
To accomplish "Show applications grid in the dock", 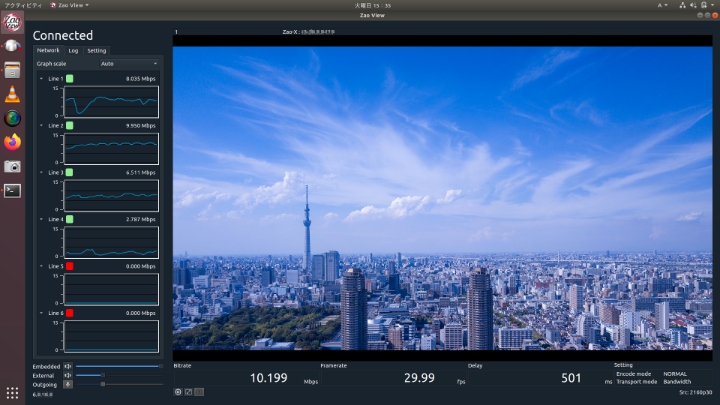I will pyautogui.click(x=12, y=393).
